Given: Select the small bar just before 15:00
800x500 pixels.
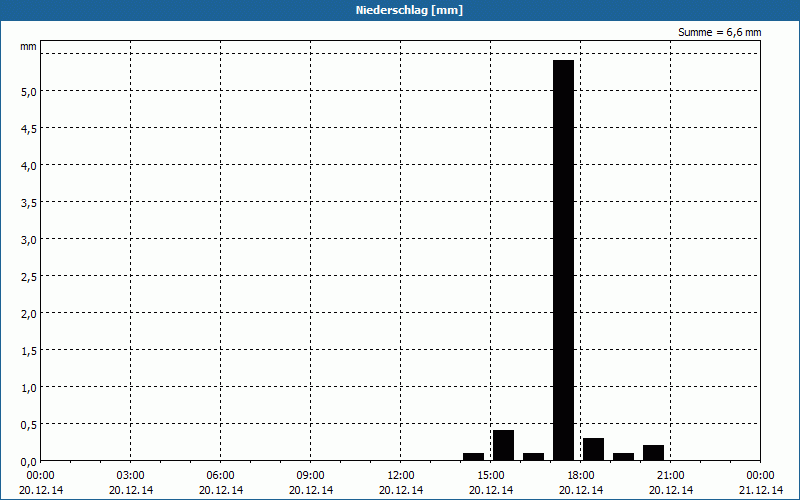Looking at the screenshot, I should [473, 457].
